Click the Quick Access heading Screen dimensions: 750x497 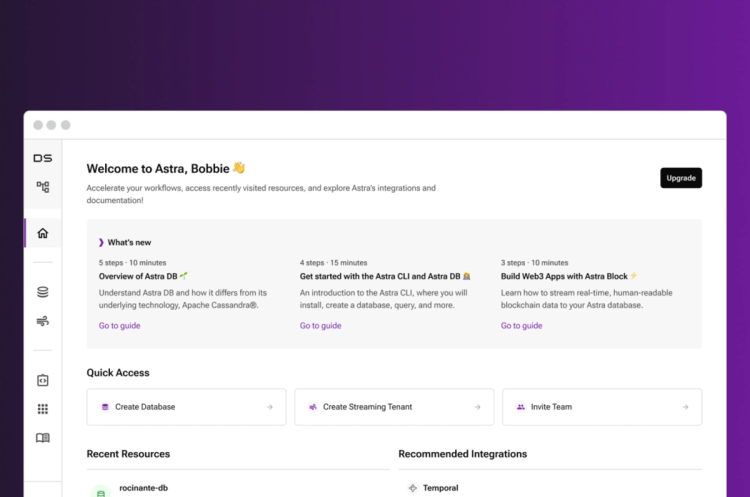click(118, 373)
